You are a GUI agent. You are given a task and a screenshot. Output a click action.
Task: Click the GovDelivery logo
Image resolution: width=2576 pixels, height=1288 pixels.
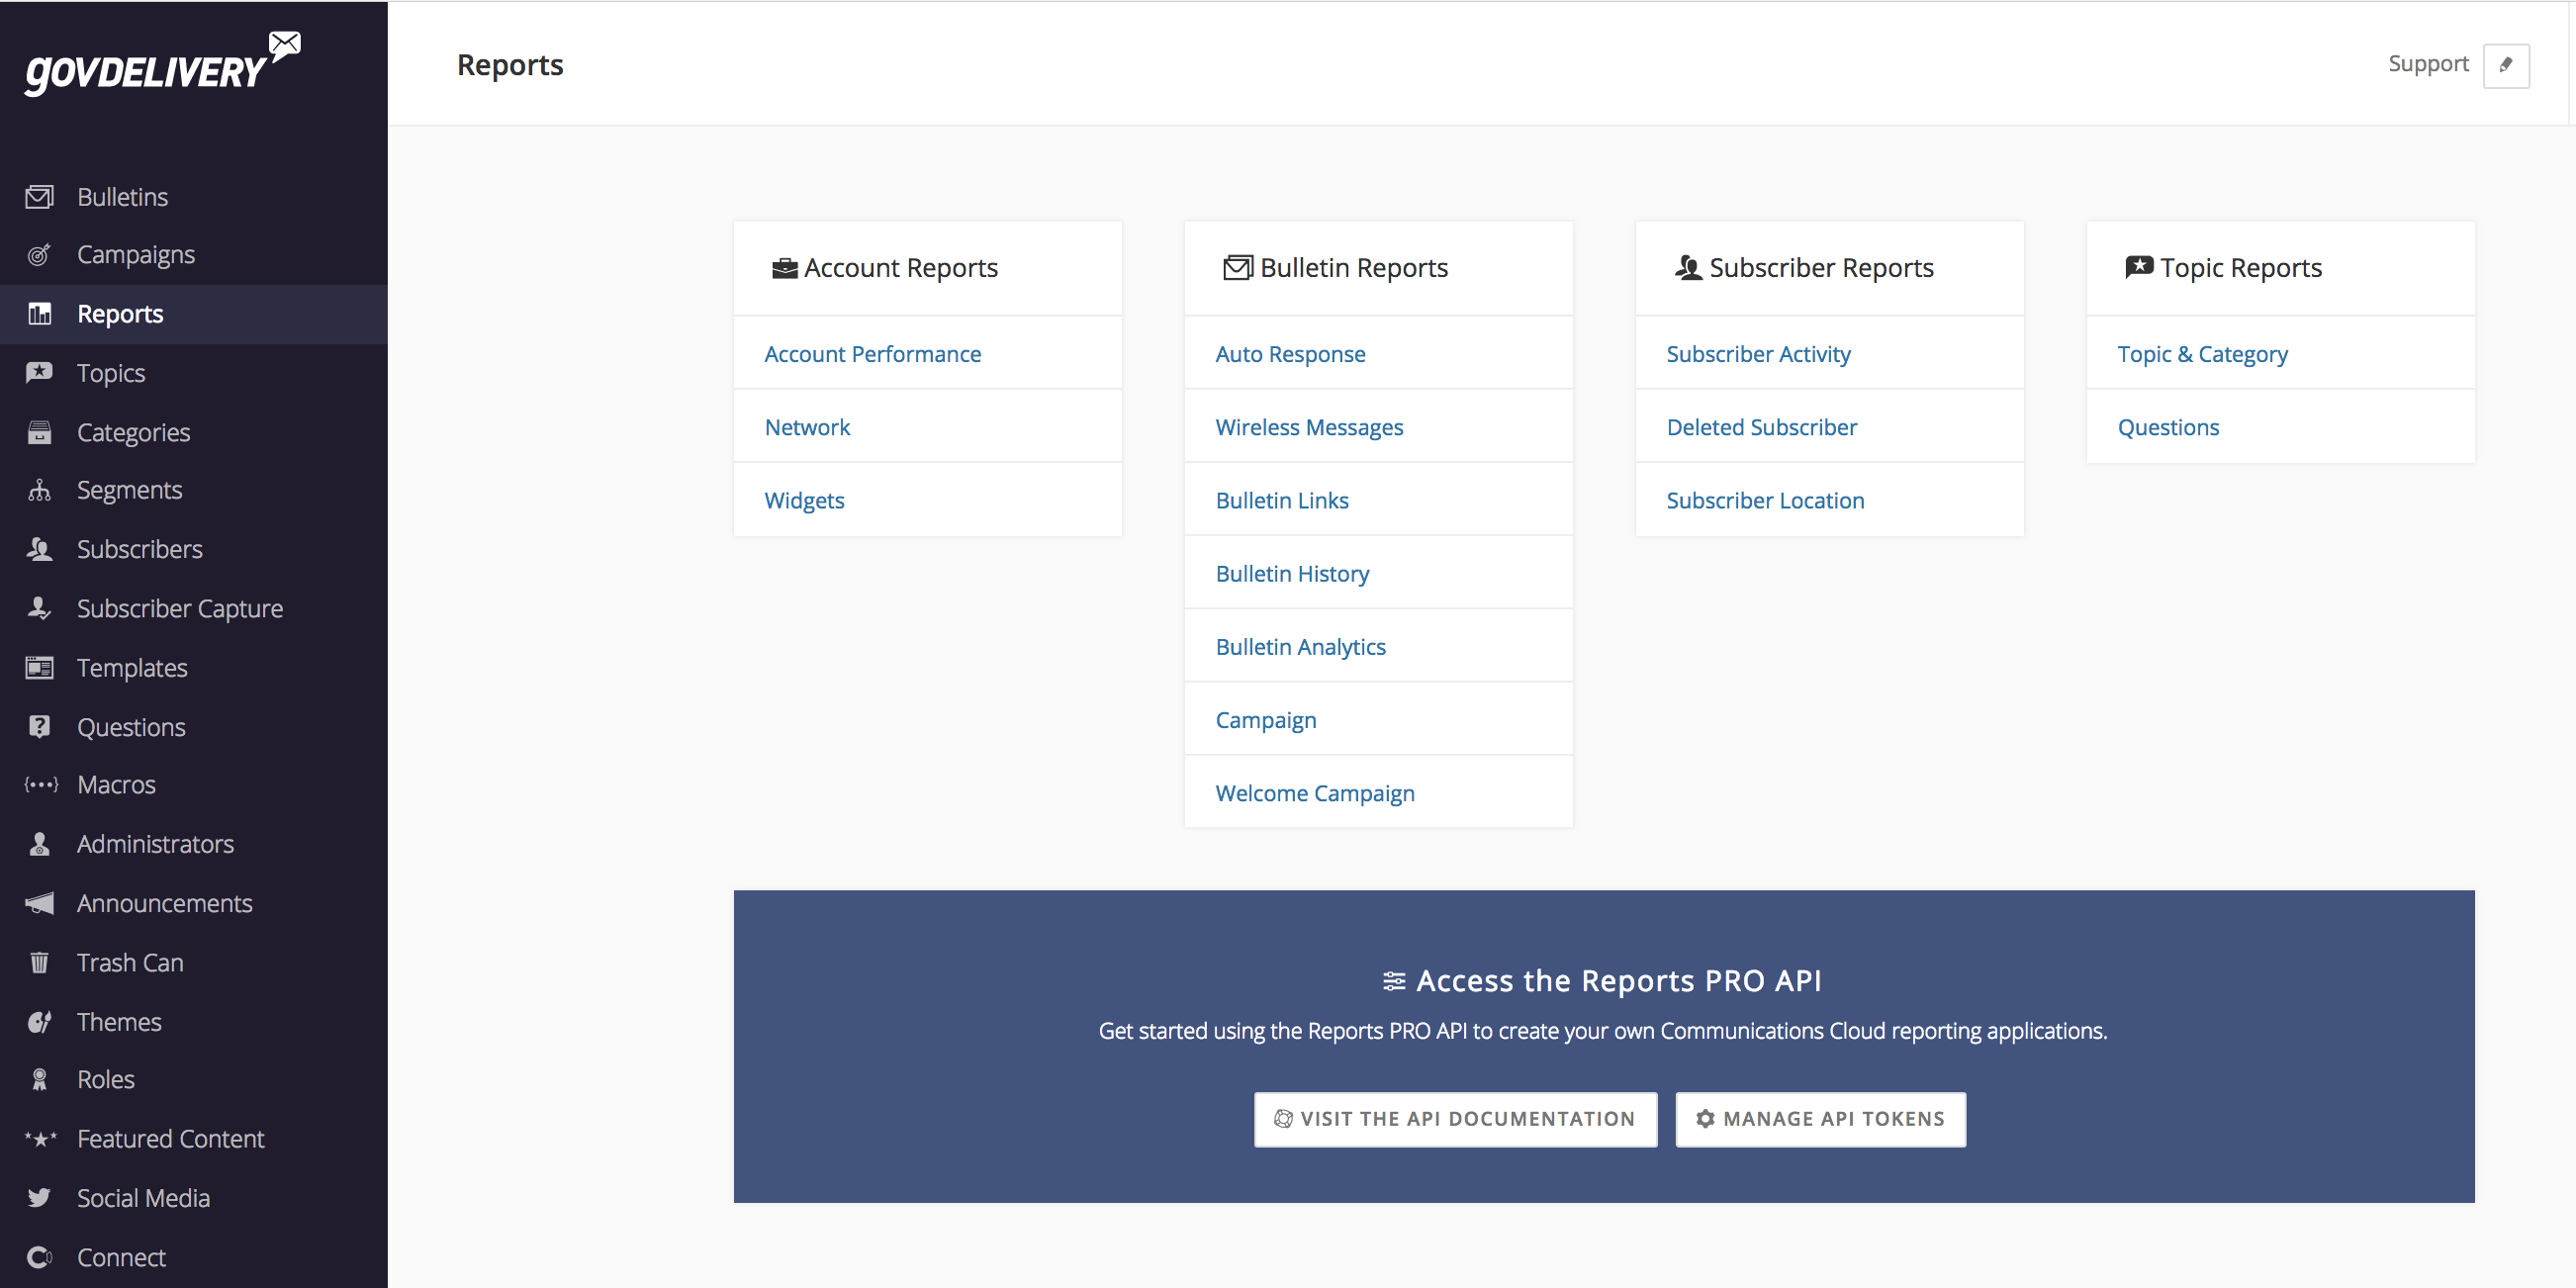click(x=163, y=64)
